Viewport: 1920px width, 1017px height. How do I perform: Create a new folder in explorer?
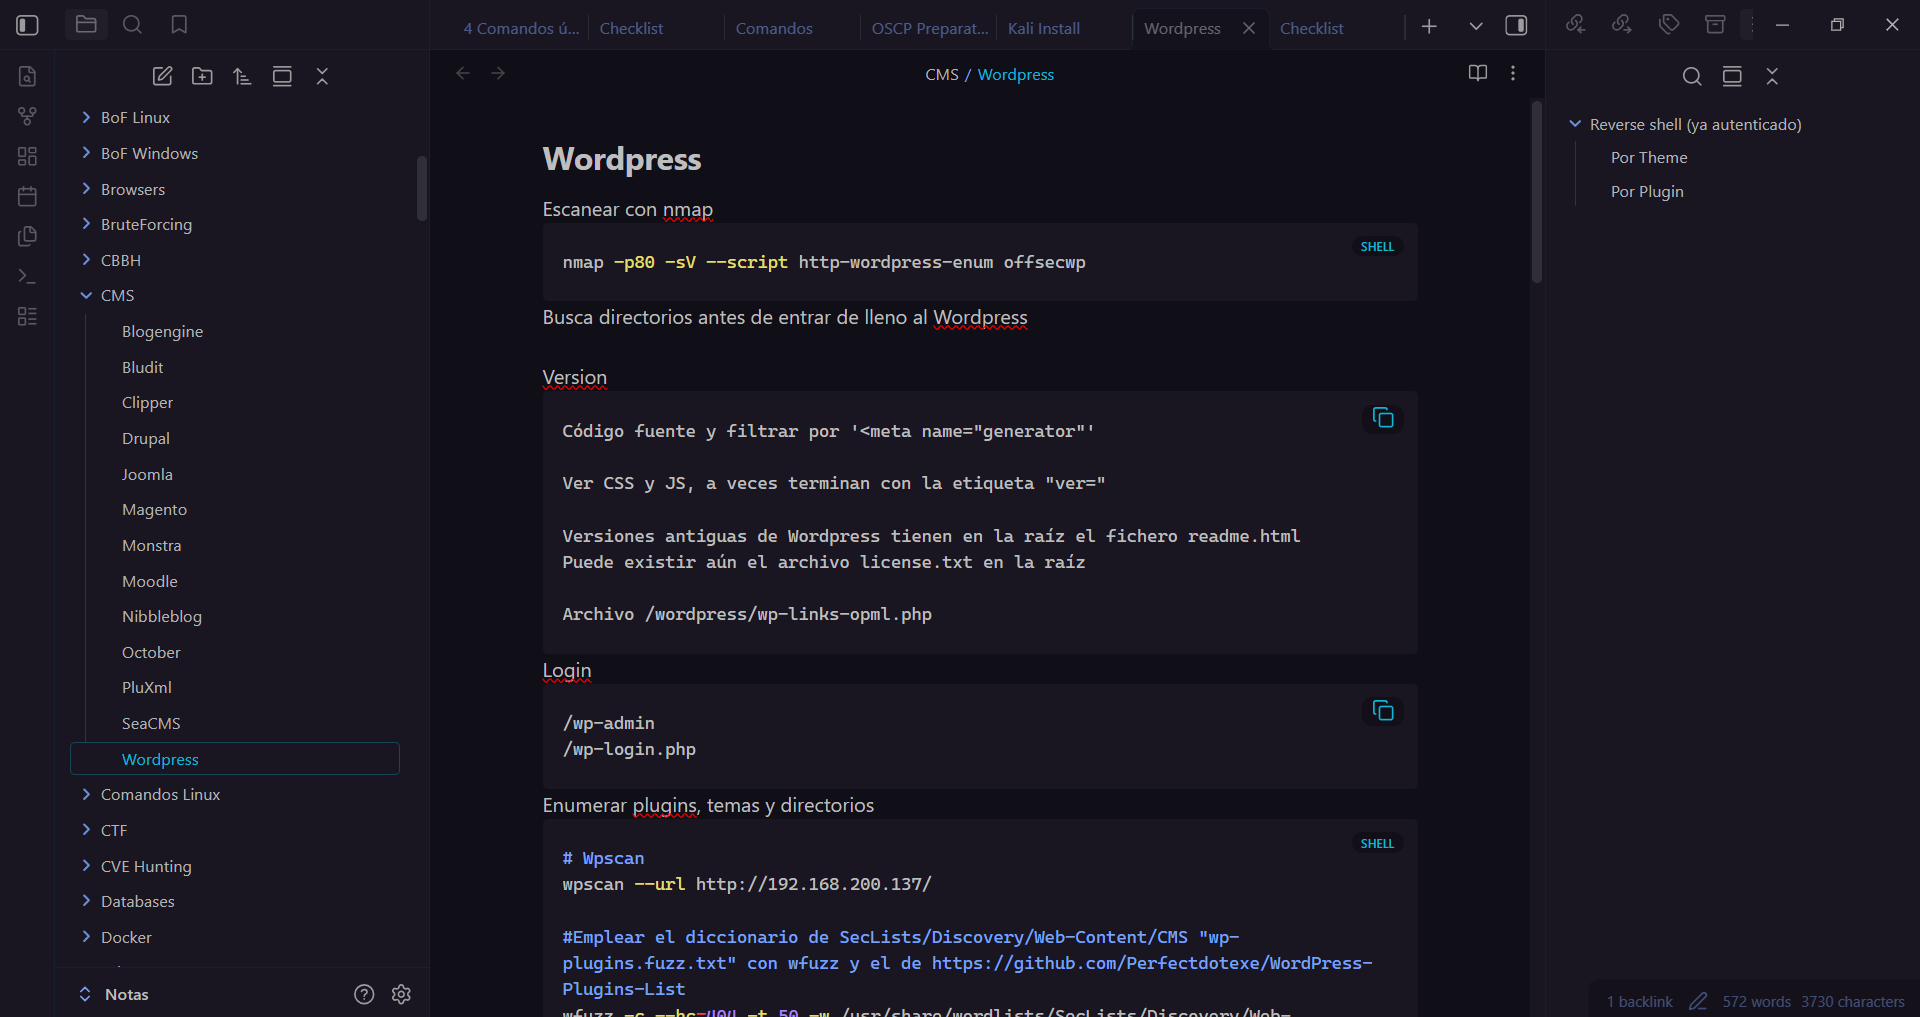click(x=202, y=76)
